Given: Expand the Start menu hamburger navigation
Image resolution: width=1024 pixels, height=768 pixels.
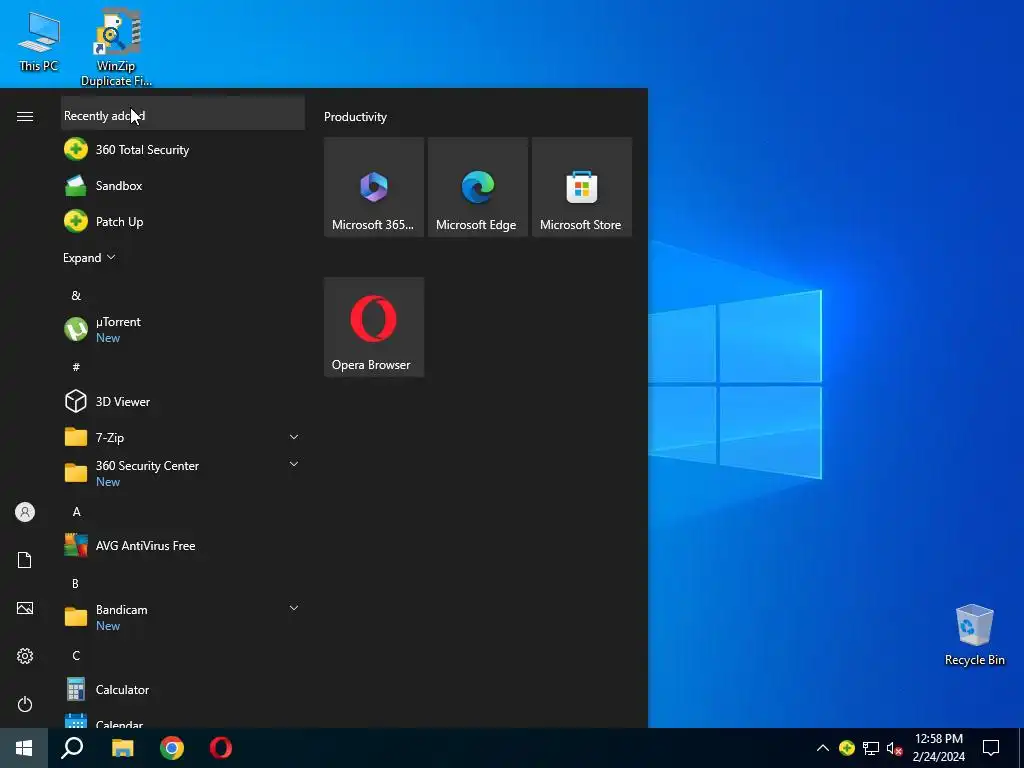Looking at the screenshot, I should pyautogui.click(x=25, y=116).
